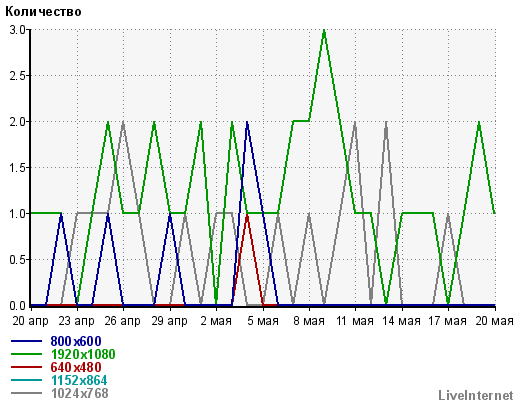
Task: Click the gray 1024x768 legend line
Action: [x=26, y=393]
